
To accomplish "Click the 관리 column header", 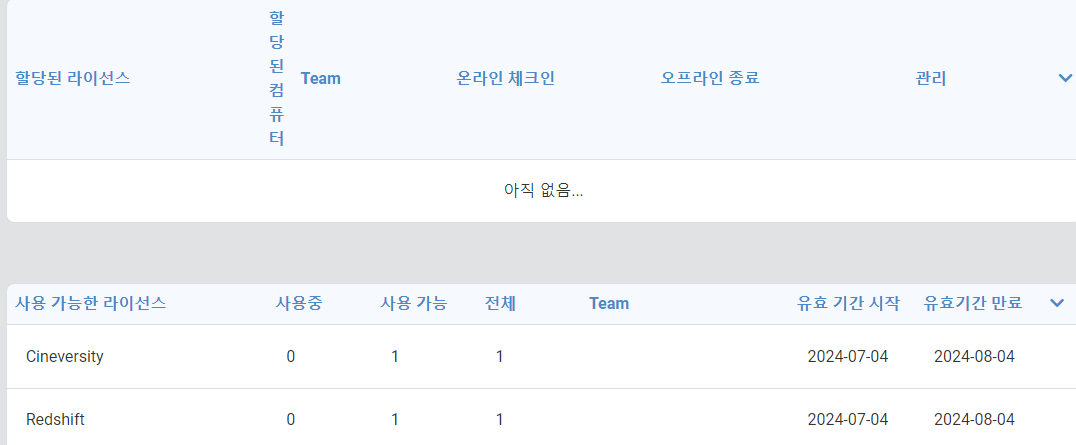I will [x=931, y=78].
